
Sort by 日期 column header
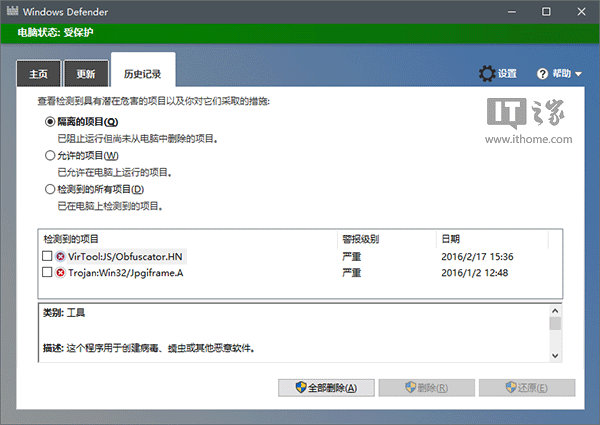[x=450, y=240]
